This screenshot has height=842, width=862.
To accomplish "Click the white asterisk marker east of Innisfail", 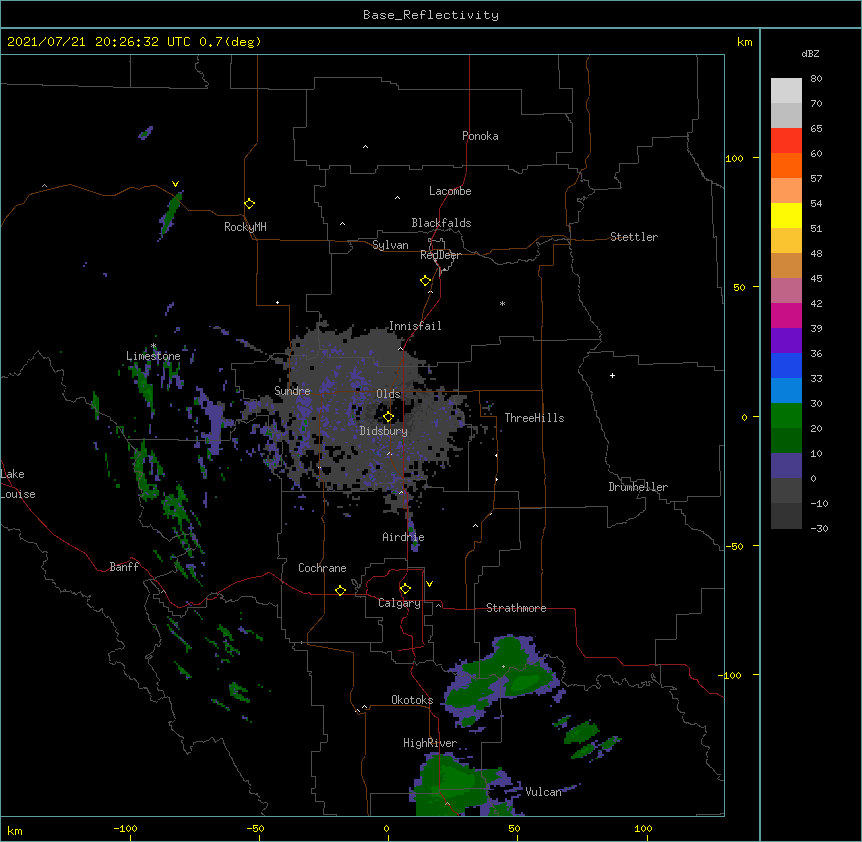I will pos(502,303).
